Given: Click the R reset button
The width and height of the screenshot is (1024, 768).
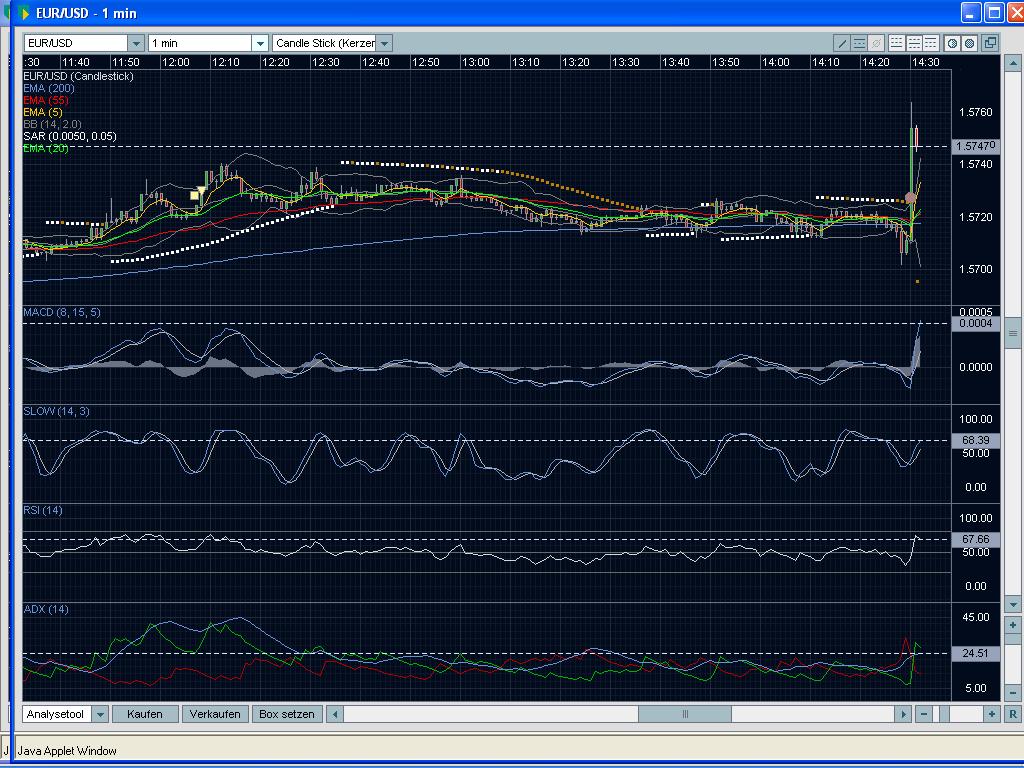Looking at the screenshot, I should (1013, 714).
